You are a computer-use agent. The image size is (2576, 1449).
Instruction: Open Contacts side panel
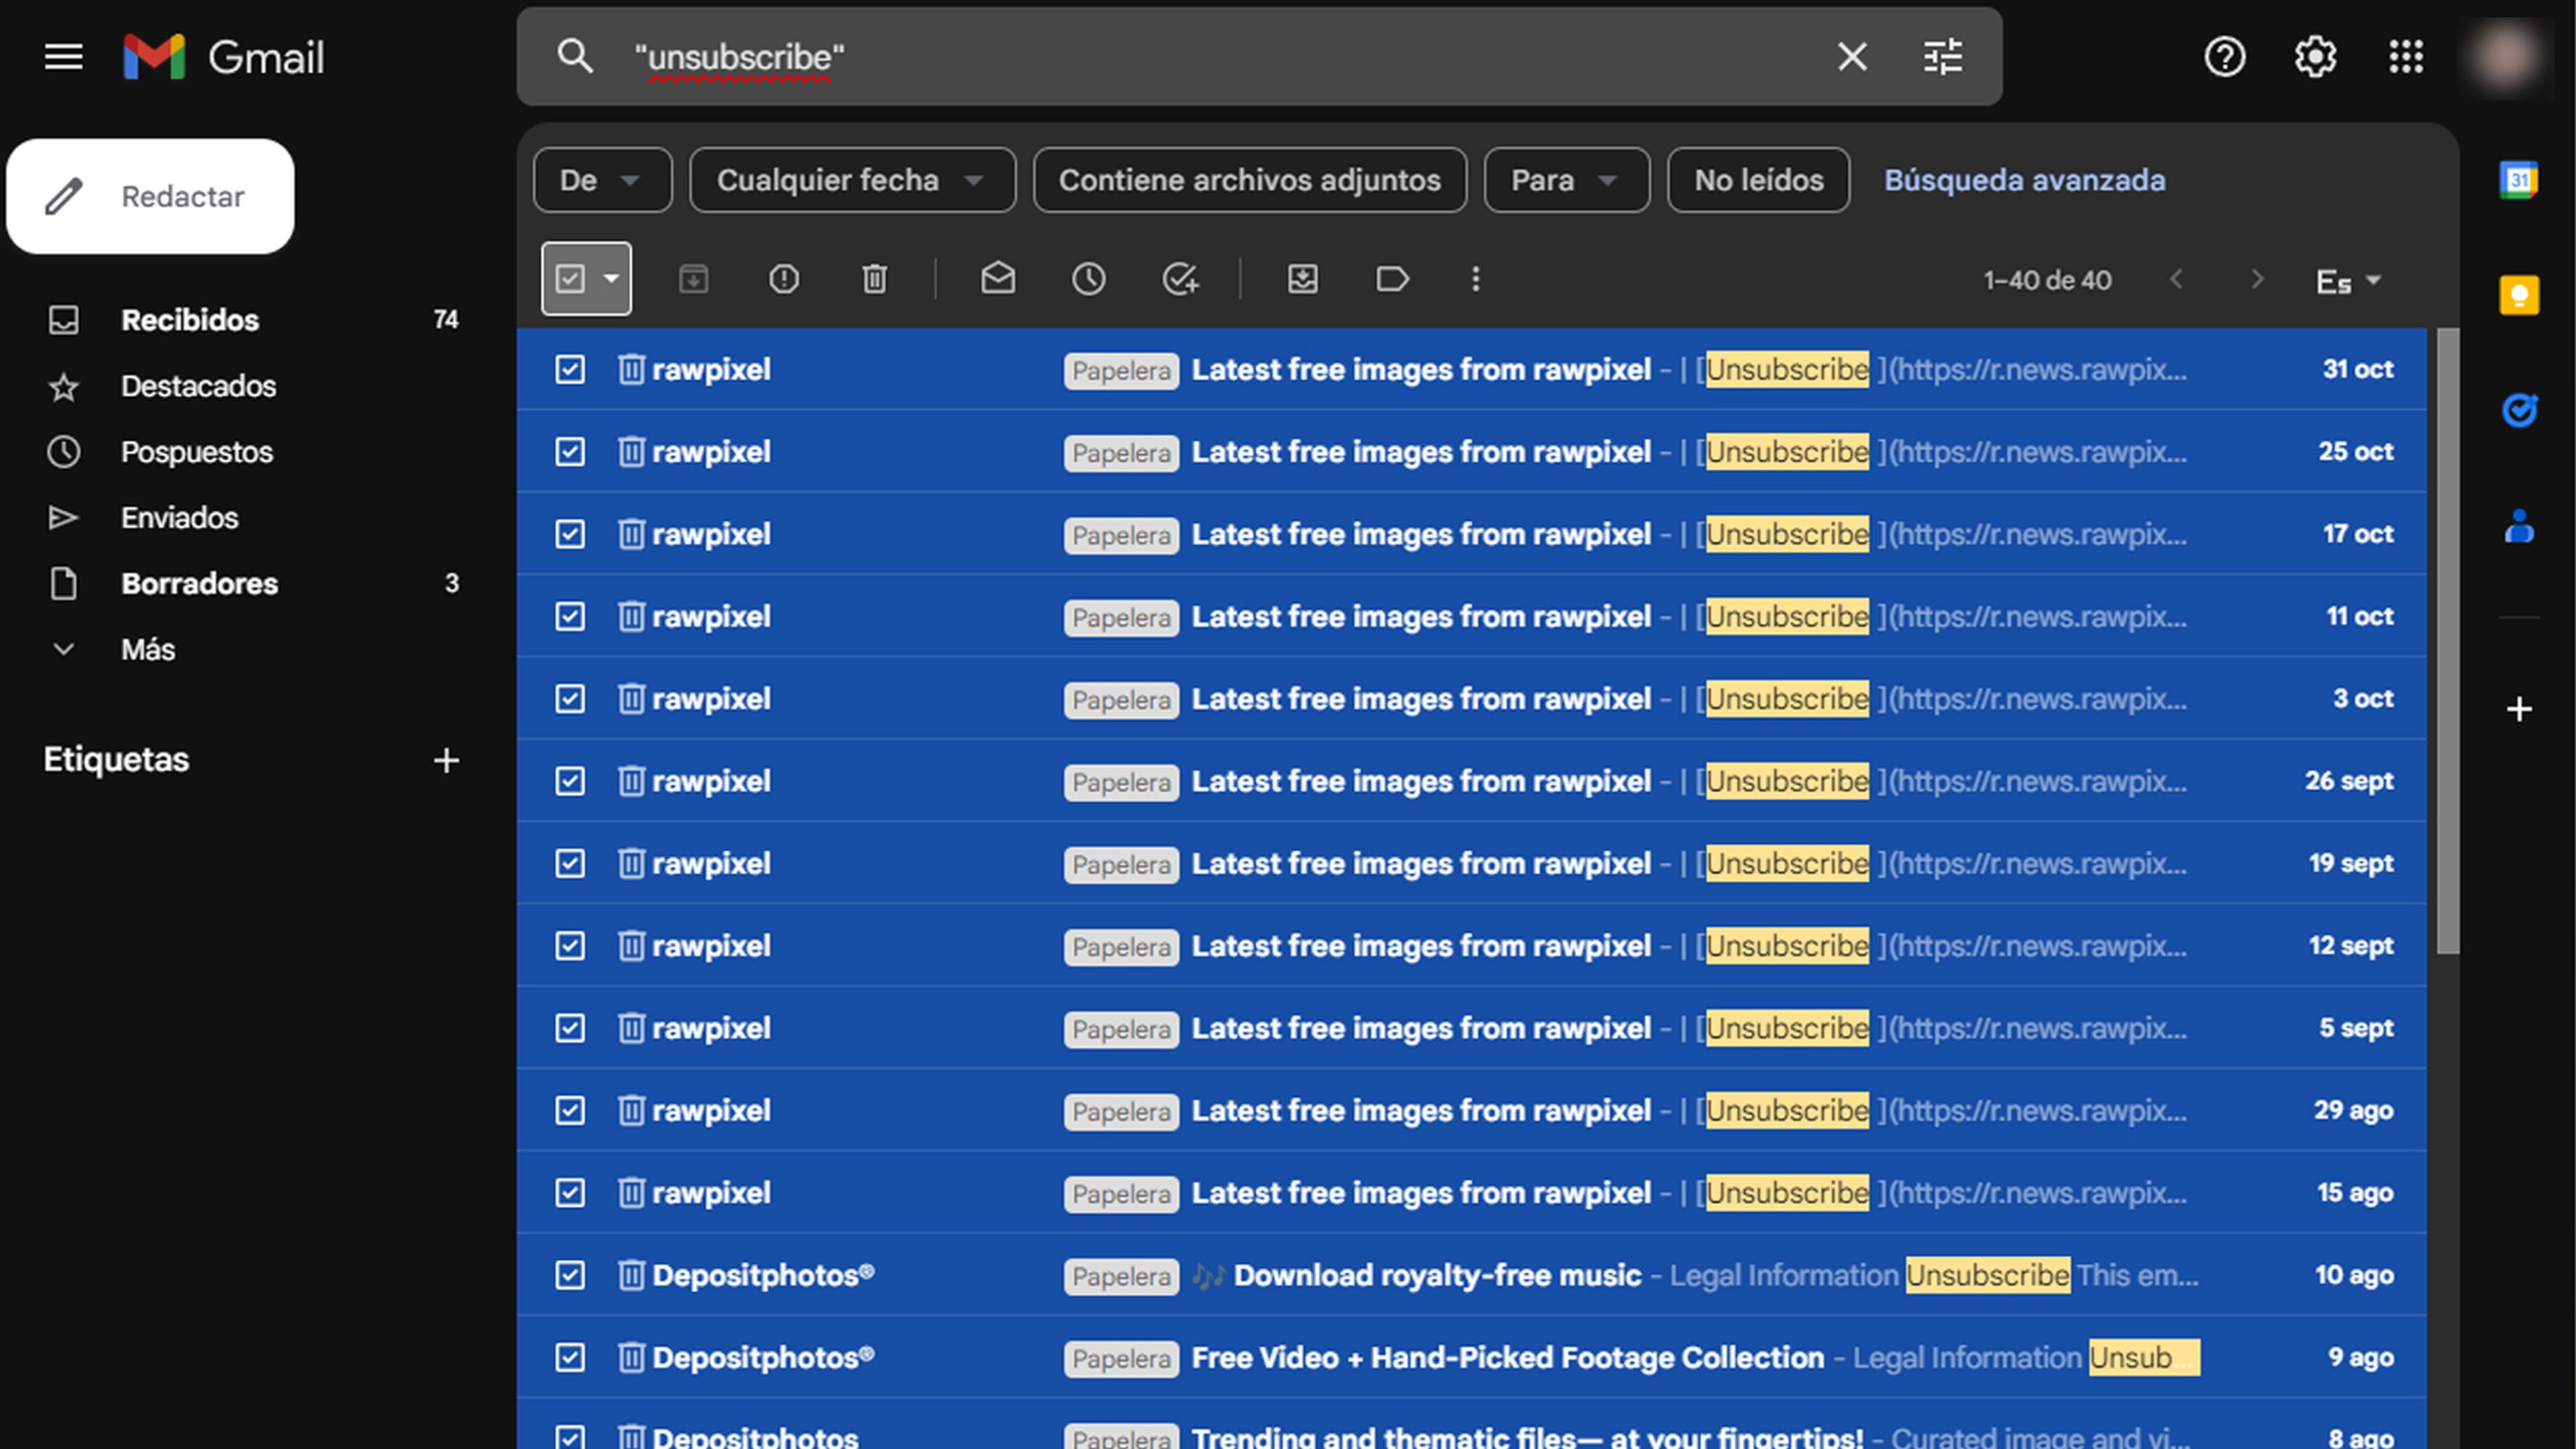pyautogui.click(x=2519, y=526)
